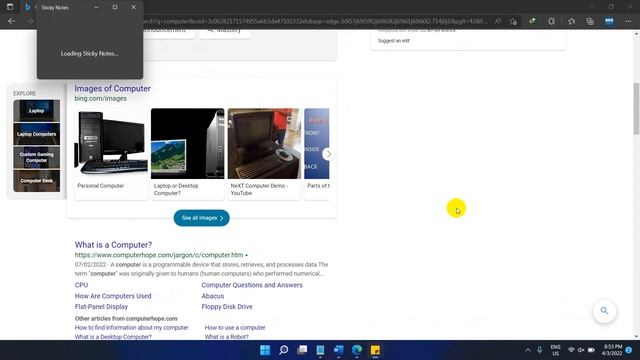Open the teal notepad-like app on the taskbar

tap(320, 350)
